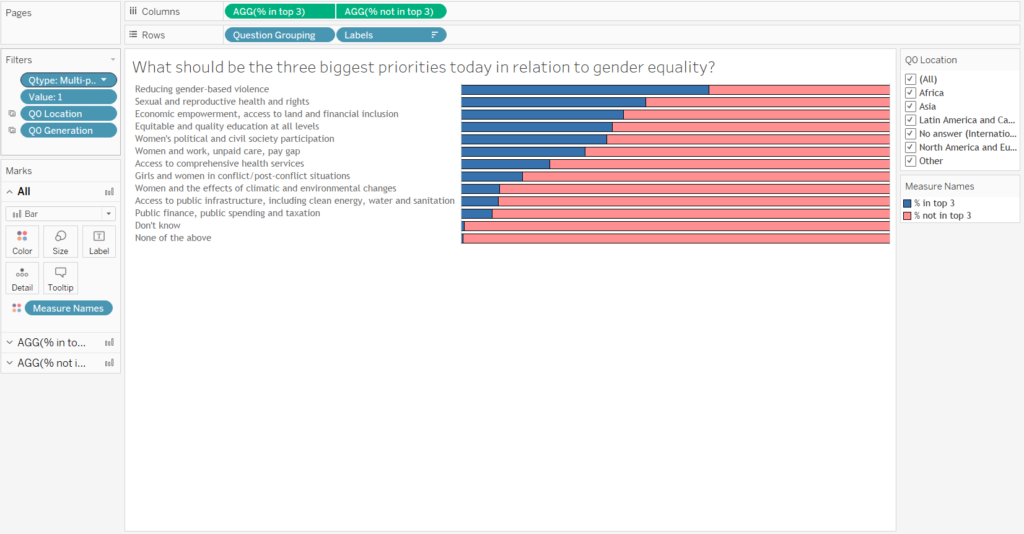Open the Size marks card
The image size is (1024, 534).
(x=61, y=240)
